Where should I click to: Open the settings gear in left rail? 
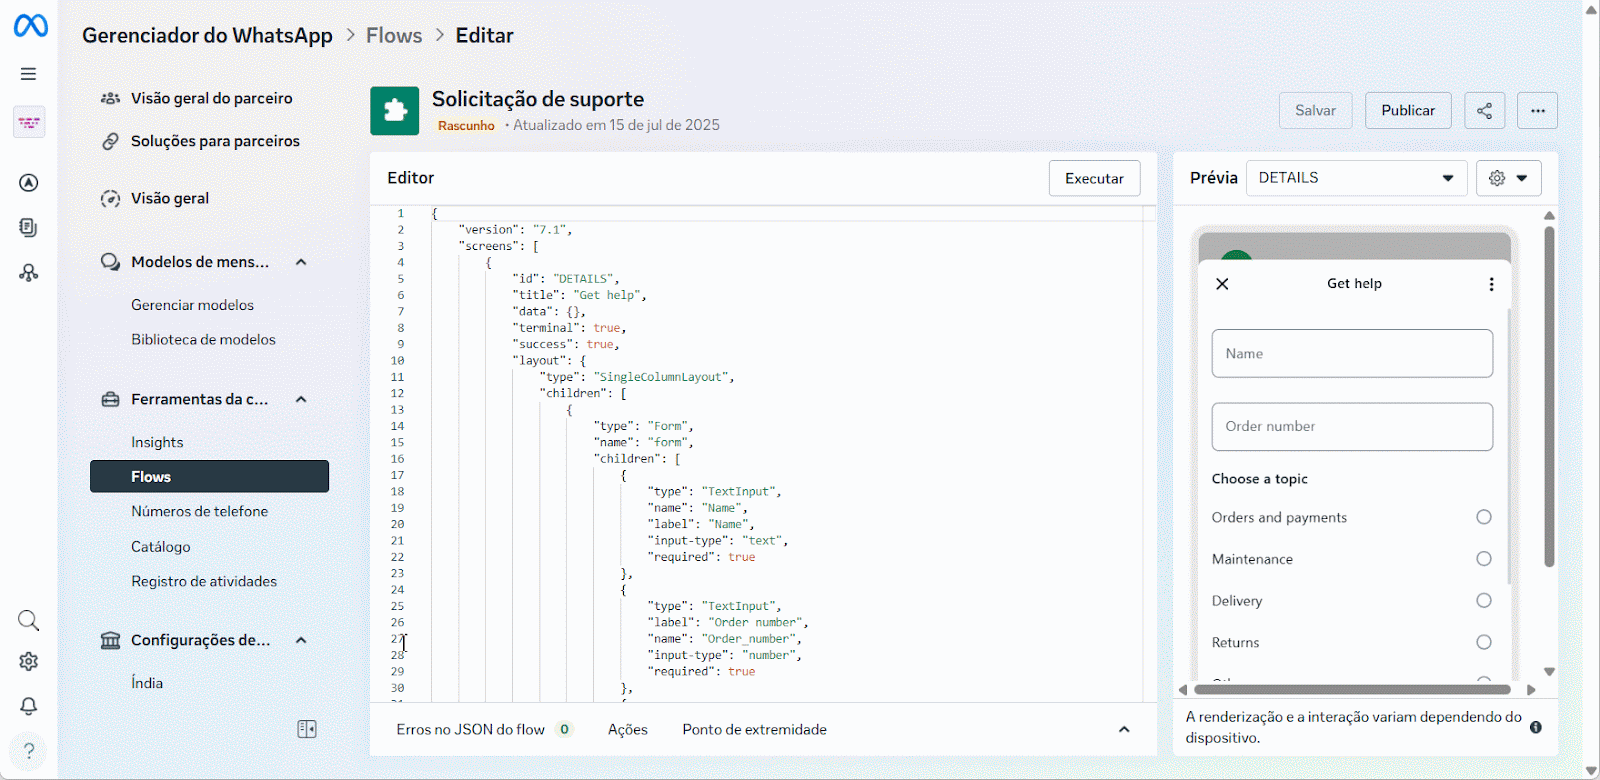click(29, 662)
